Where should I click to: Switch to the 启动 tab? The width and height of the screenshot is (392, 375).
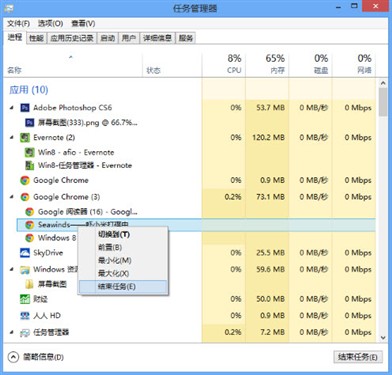point(108,38)
